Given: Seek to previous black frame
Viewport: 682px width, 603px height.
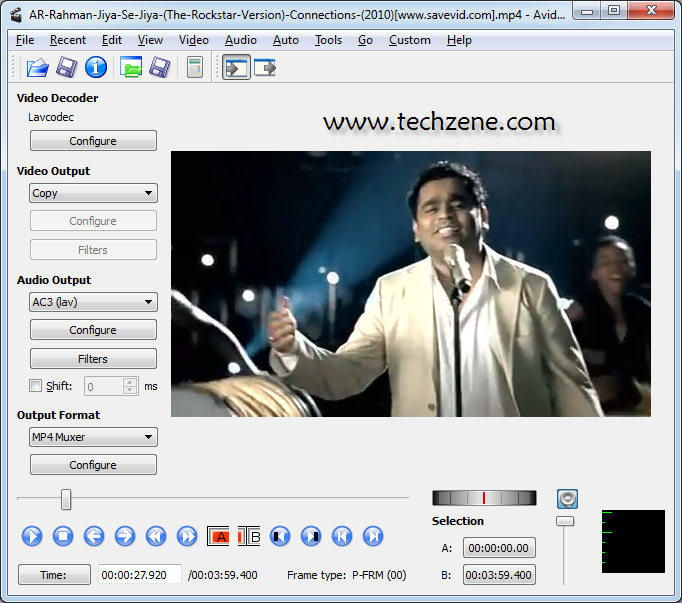Looking at the screenshot, I should point(280,536).
